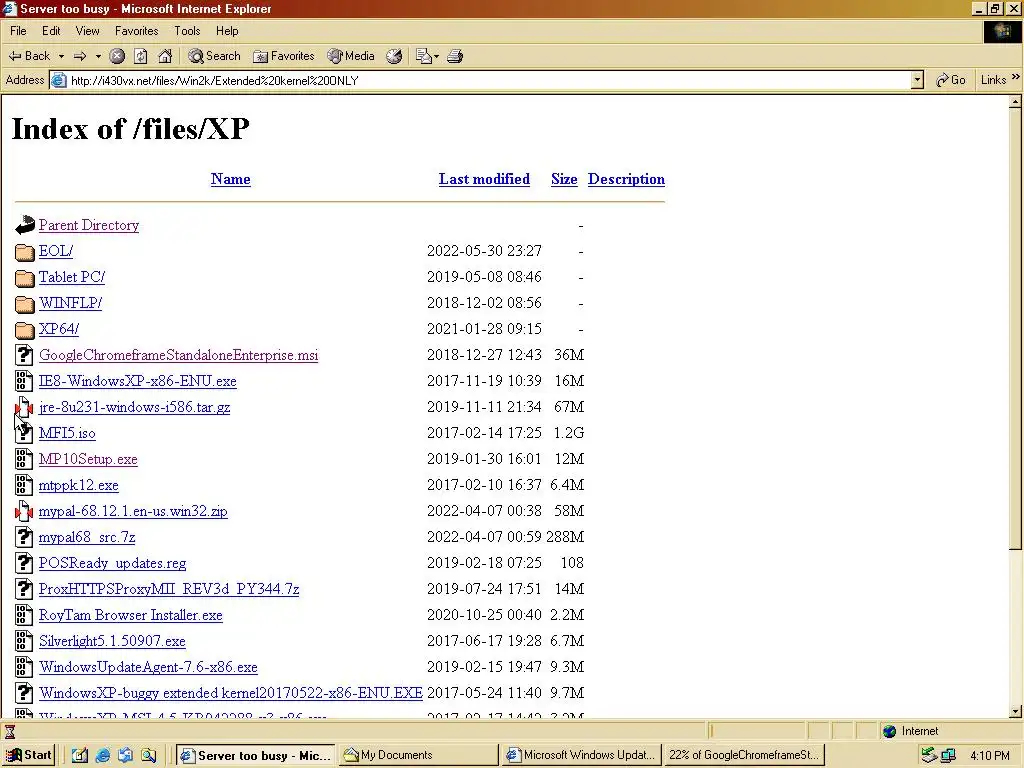Expand the address bar dropdown

coord(917,80)
